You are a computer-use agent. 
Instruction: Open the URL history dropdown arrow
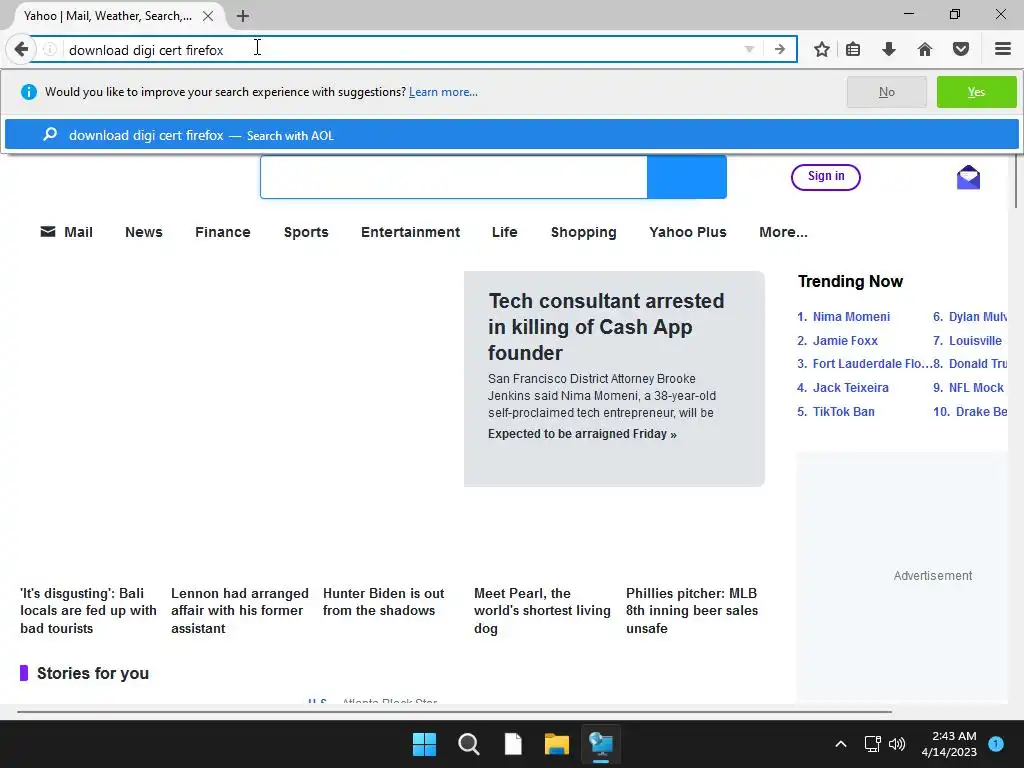point(749,49)
